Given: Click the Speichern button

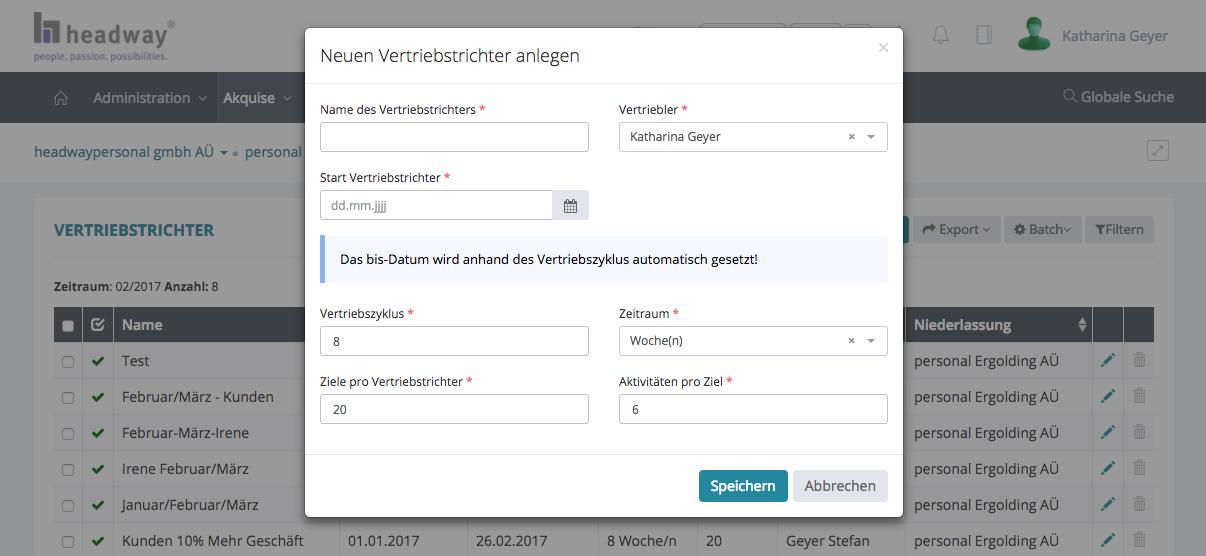Looking at the screenshot, I should click(x=742, y=486).
